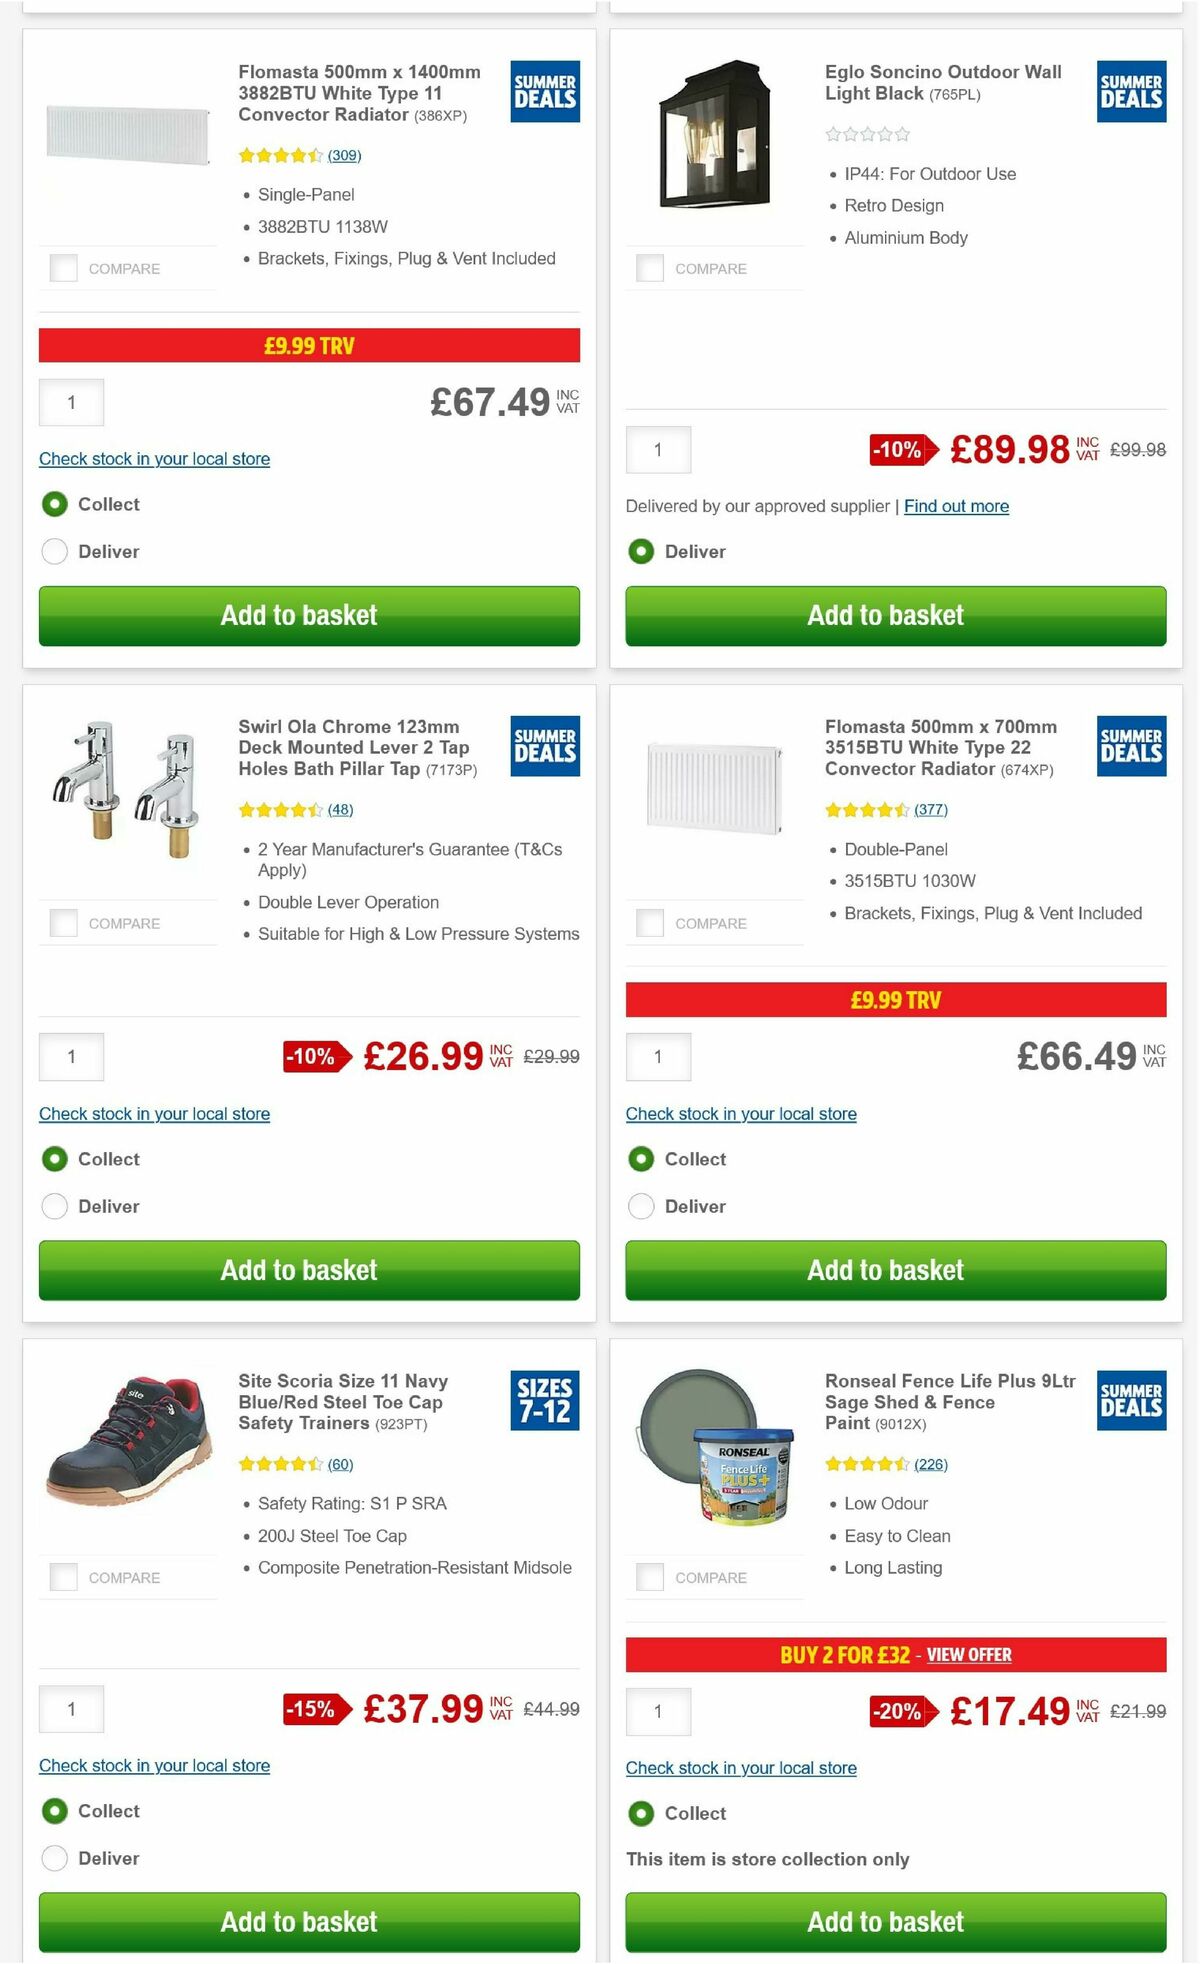
Task: Select Deliver for the Swirl bath pillar tap
Action: click(x=55, y=1206)
